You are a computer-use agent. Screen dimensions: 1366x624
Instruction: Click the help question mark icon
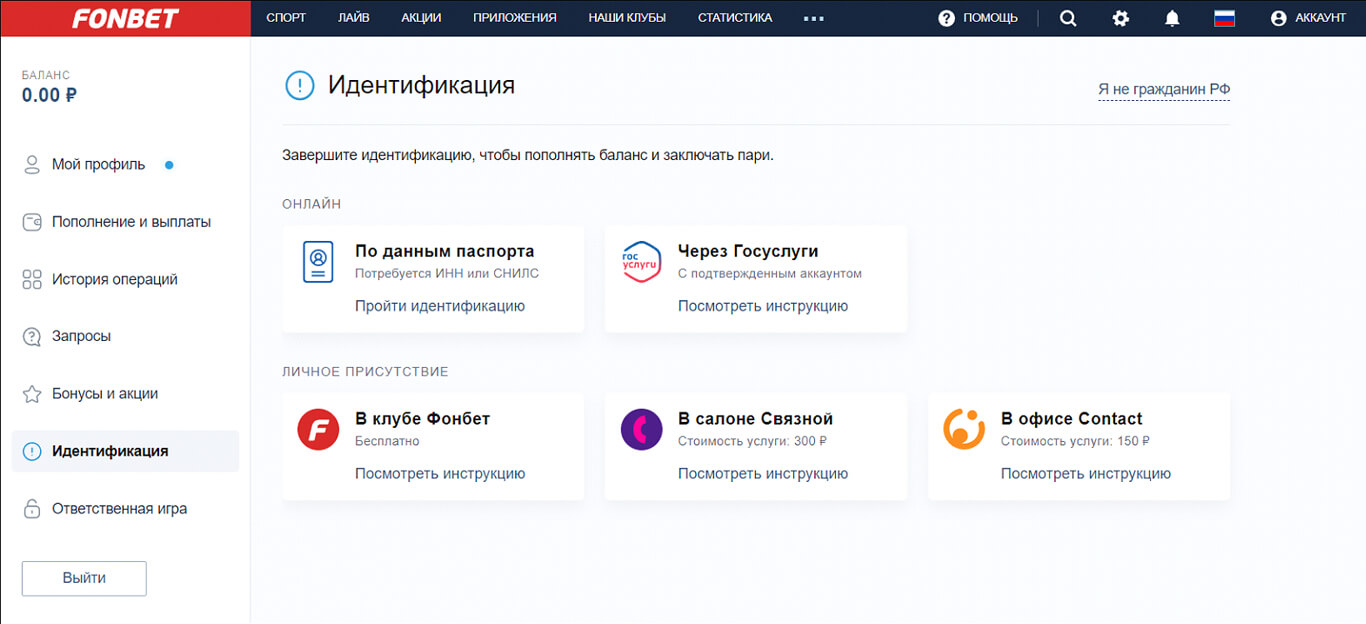947,18
